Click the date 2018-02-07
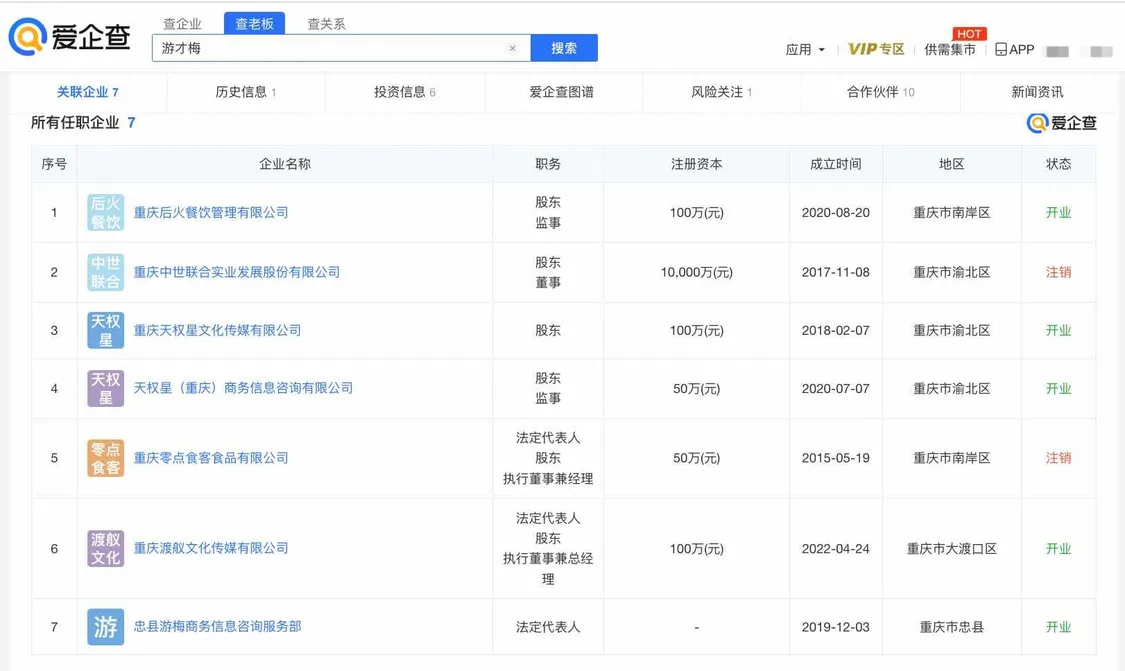 836,330
